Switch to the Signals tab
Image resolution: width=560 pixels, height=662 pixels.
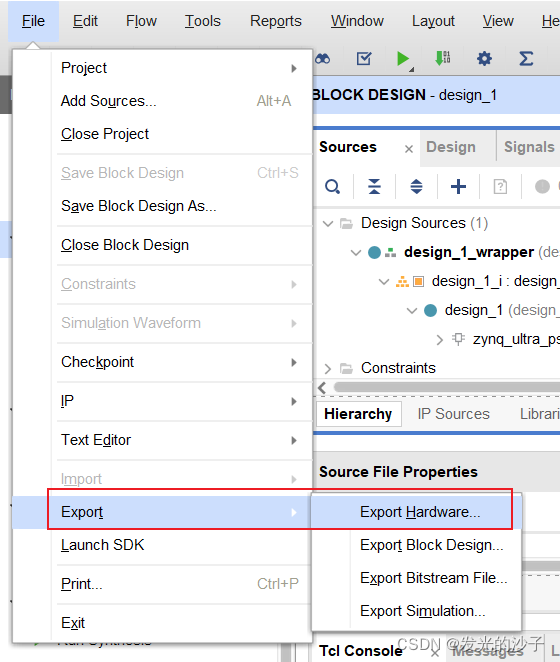(529, 147)
